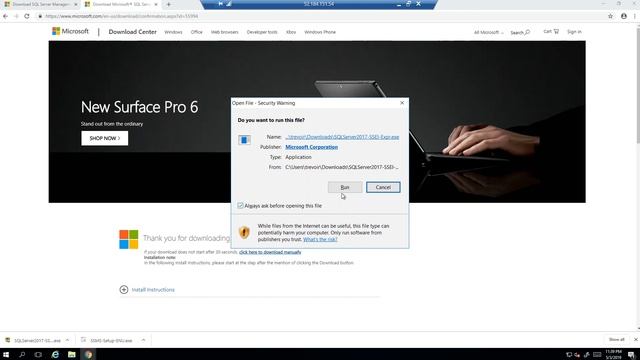Bookmark this page with the star icon
Image resolution: width=640 pixels, height=360 pixels.
point(610,16)
